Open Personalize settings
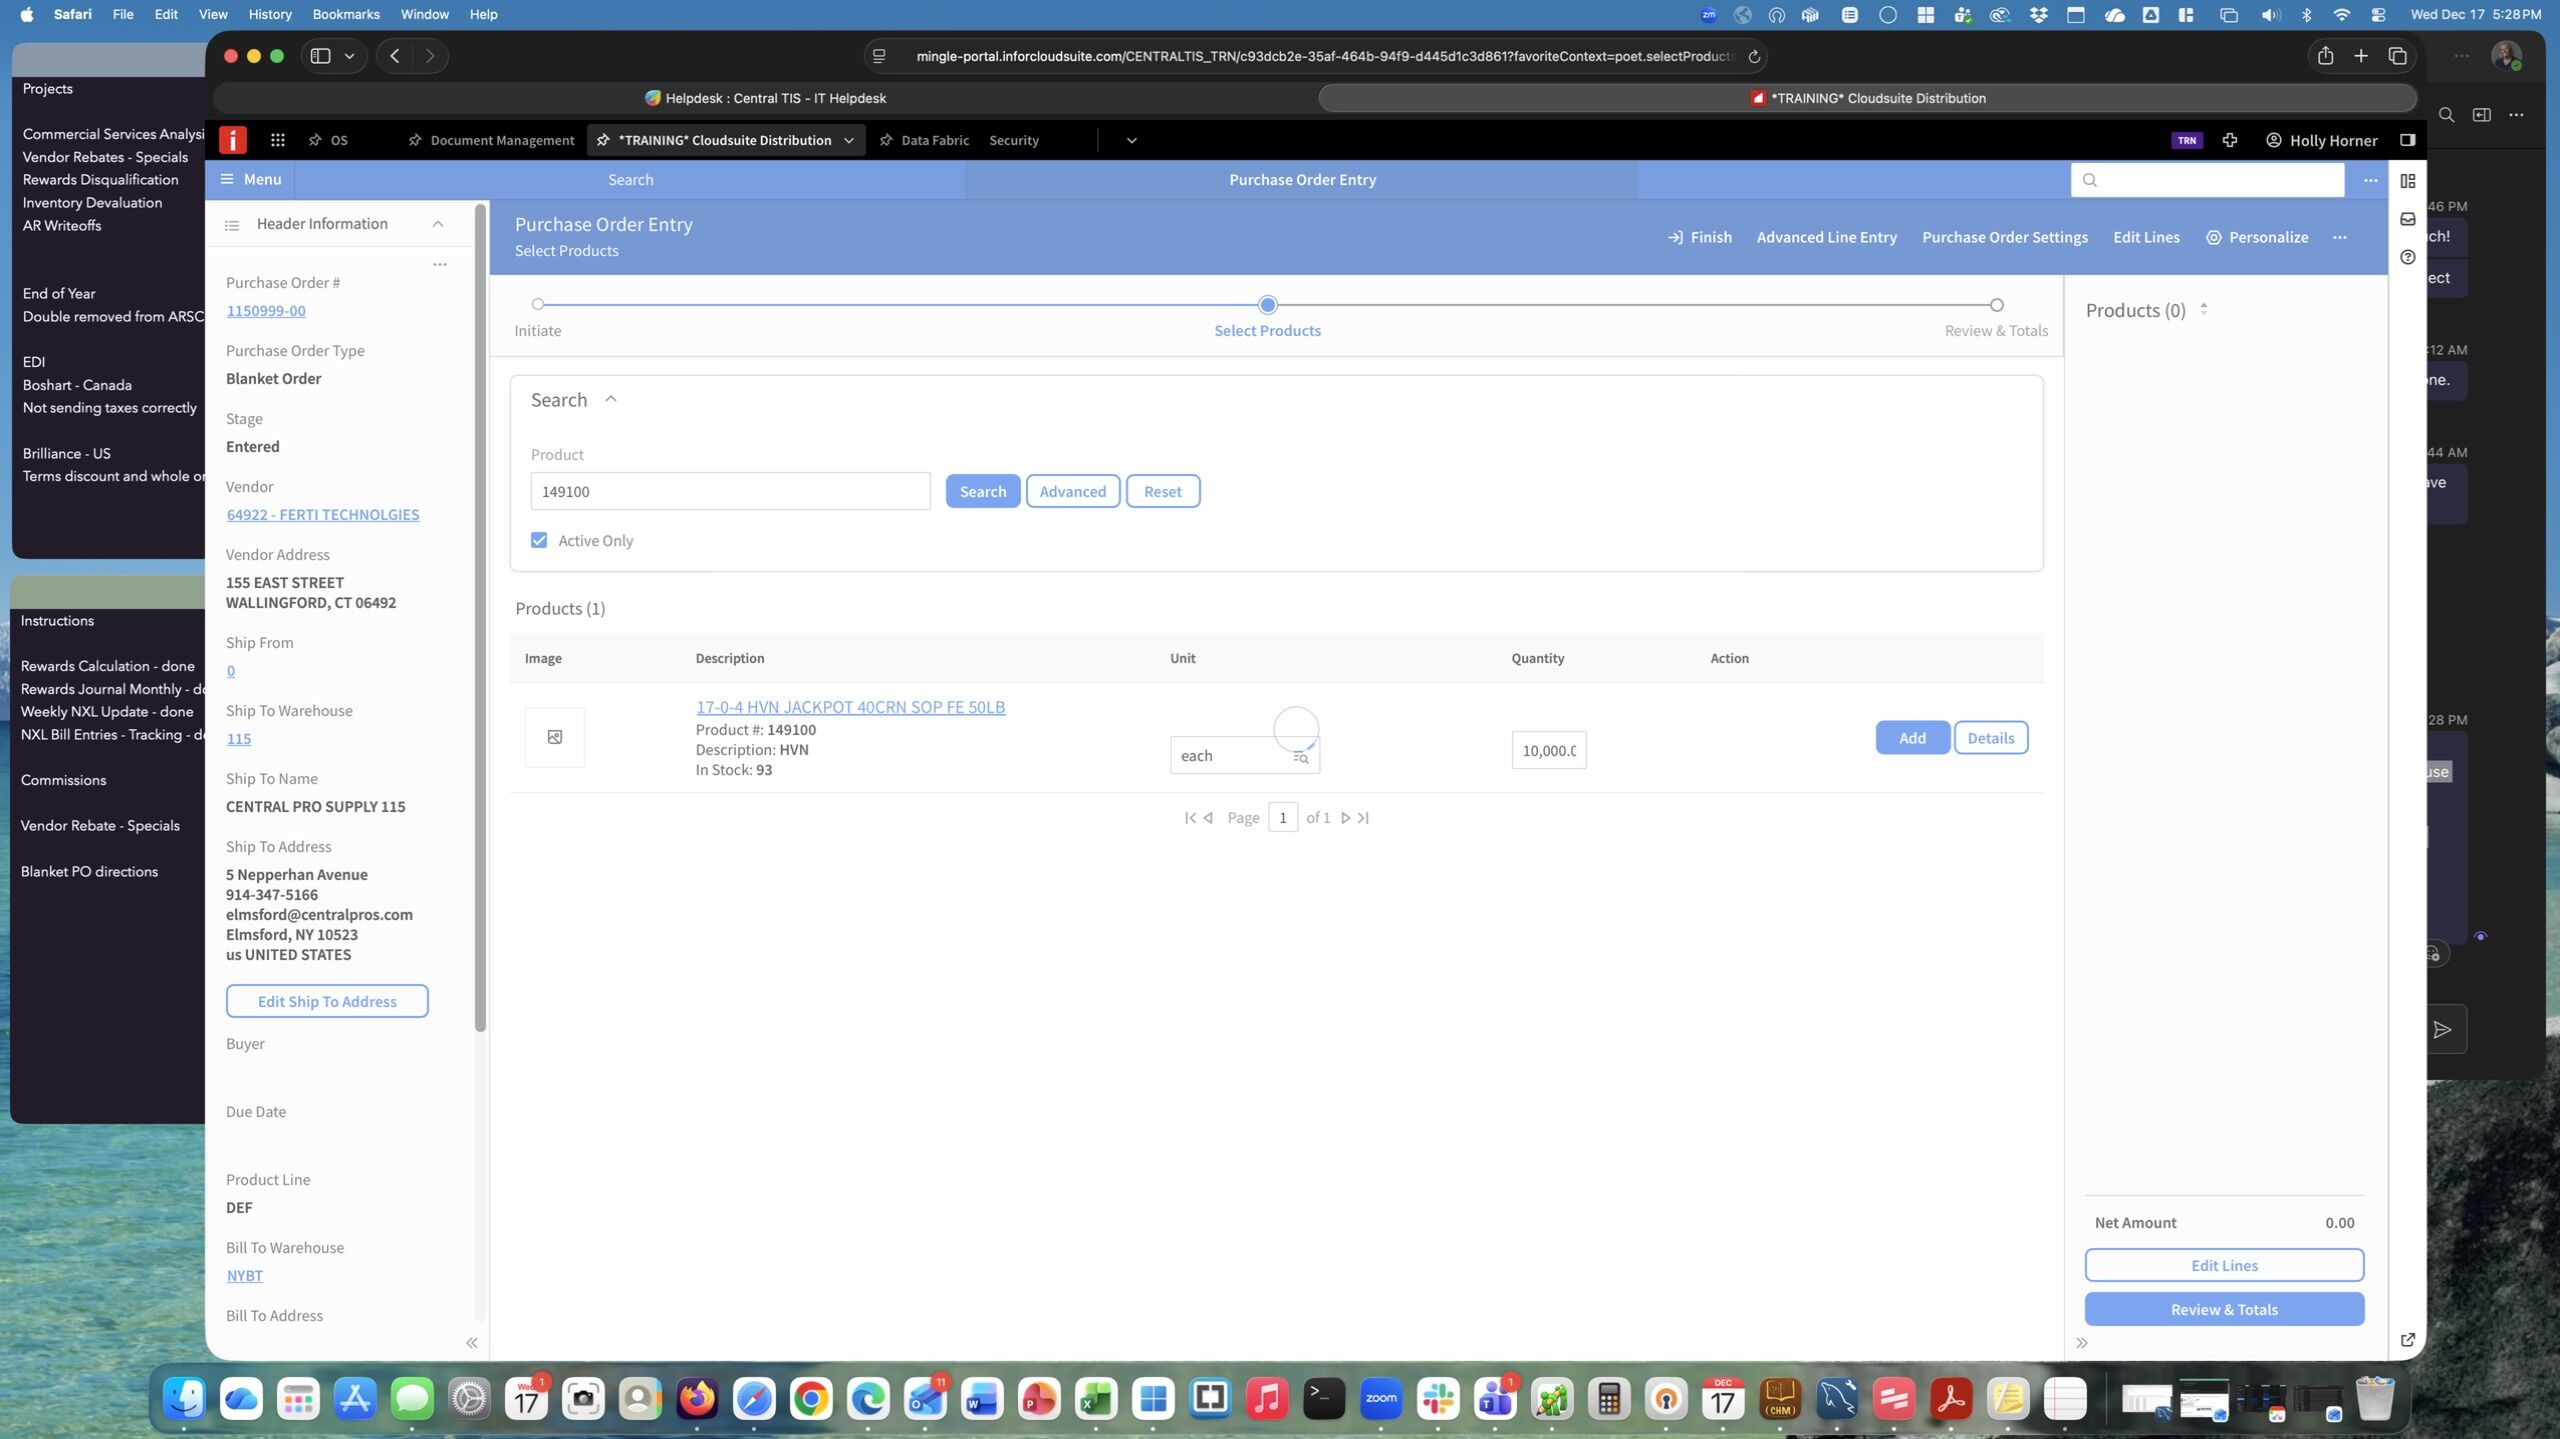2560x1439 pixels. point(2257,237)
